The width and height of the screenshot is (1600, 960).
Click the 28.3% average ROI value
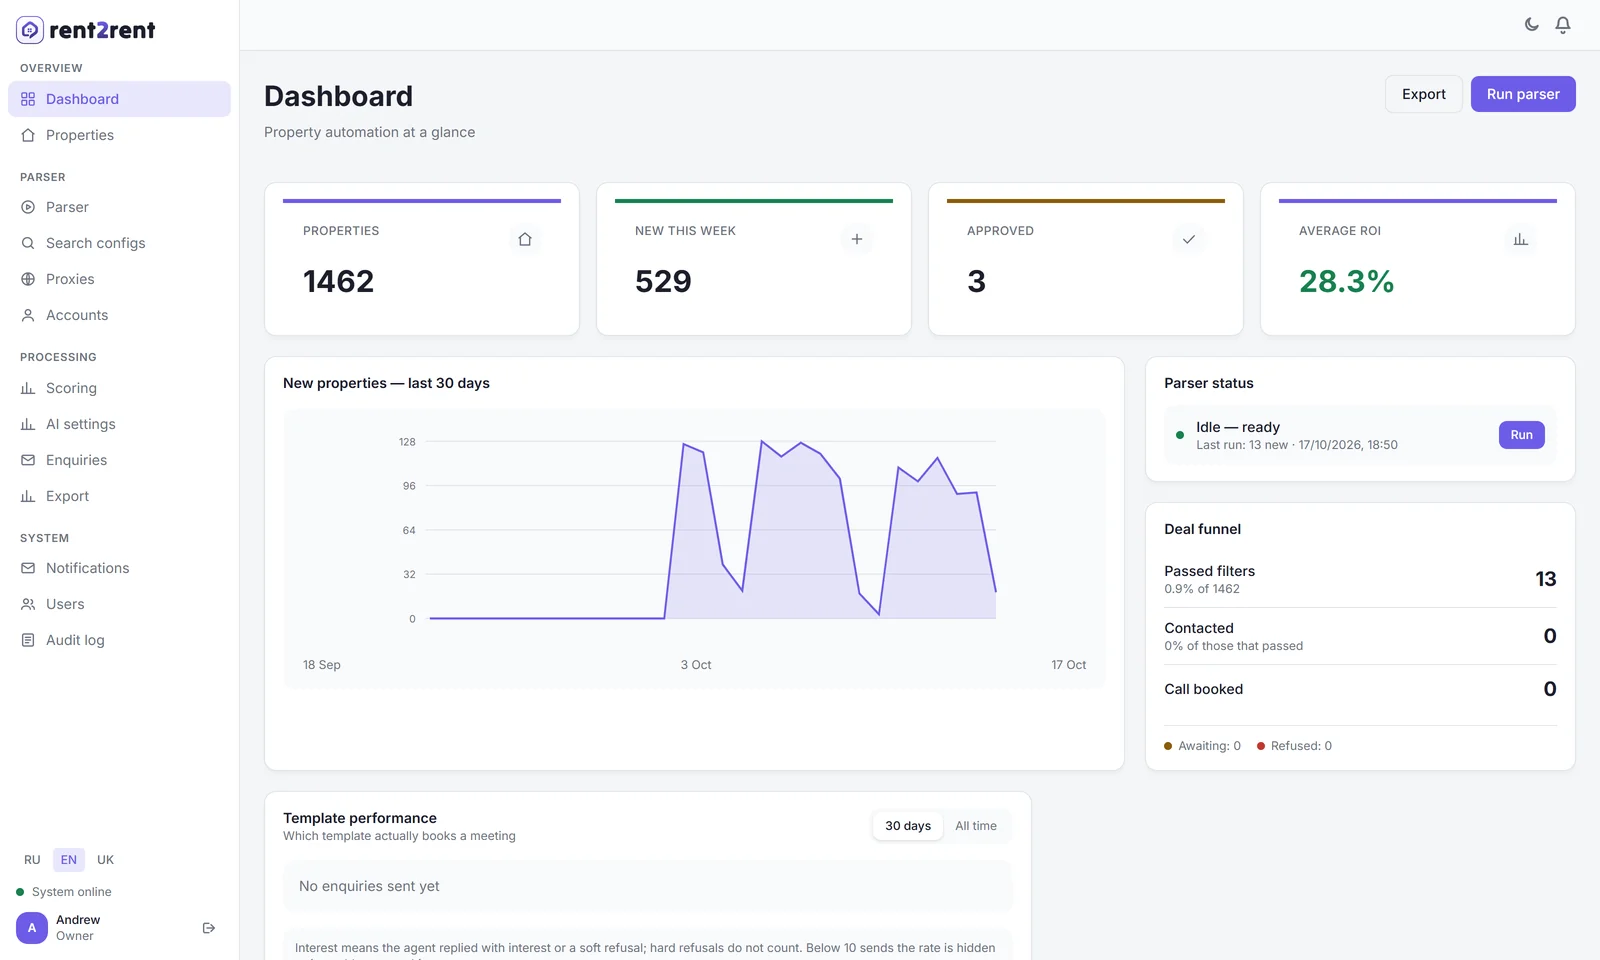point(1346,281)
